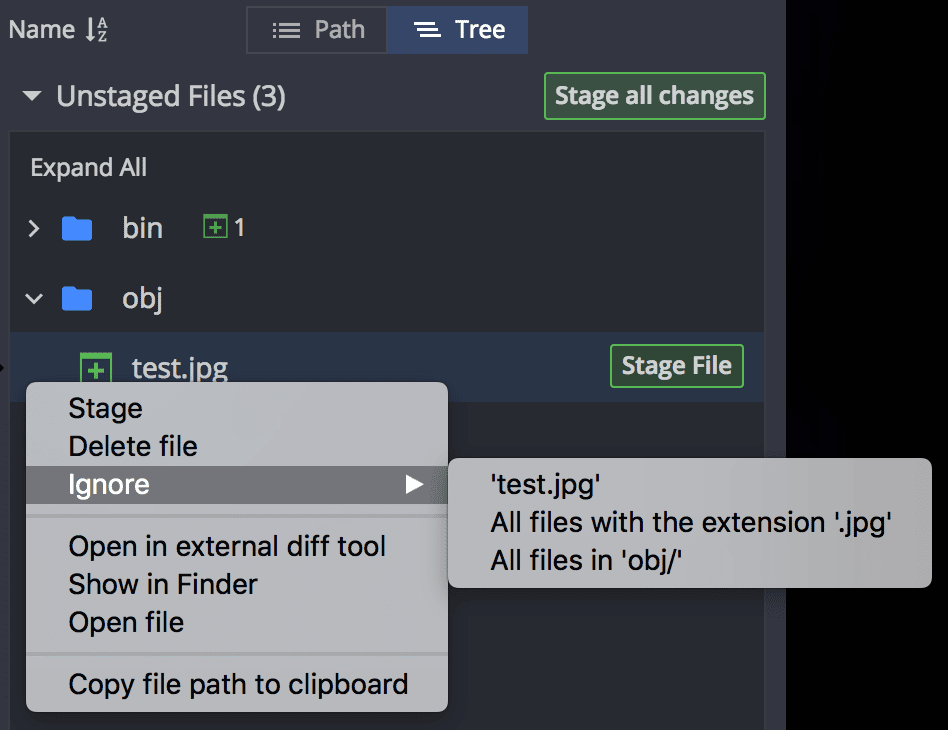Viewport: 948px width, 730px height.
Task: Collapse the Unstaged Files section
Action: 31,96
